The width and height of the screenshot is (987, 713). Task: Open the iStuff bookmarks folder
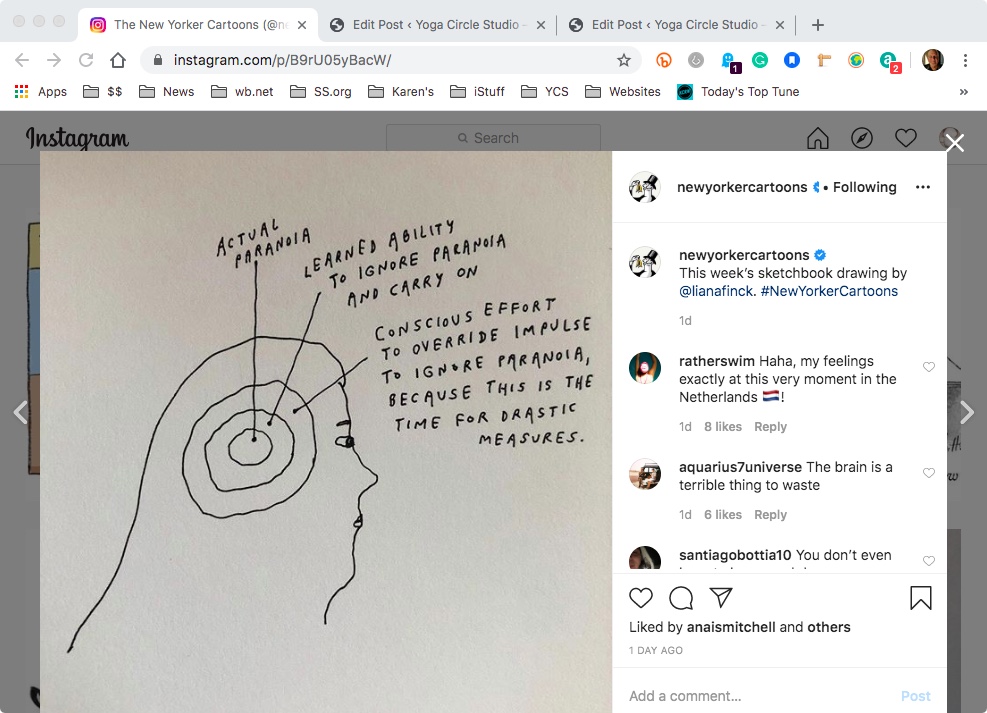(x=477, y=92)
